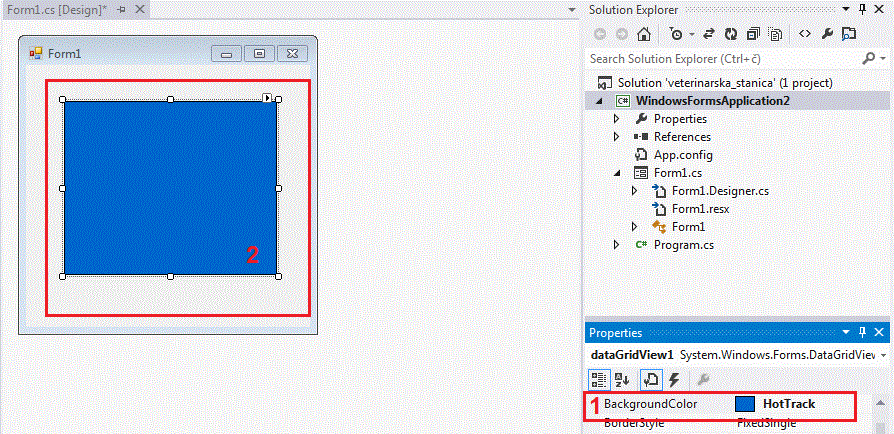This screenshot has height=434, width=894.
Task: Click the Events lightning bolt icon
Action: 674,380
